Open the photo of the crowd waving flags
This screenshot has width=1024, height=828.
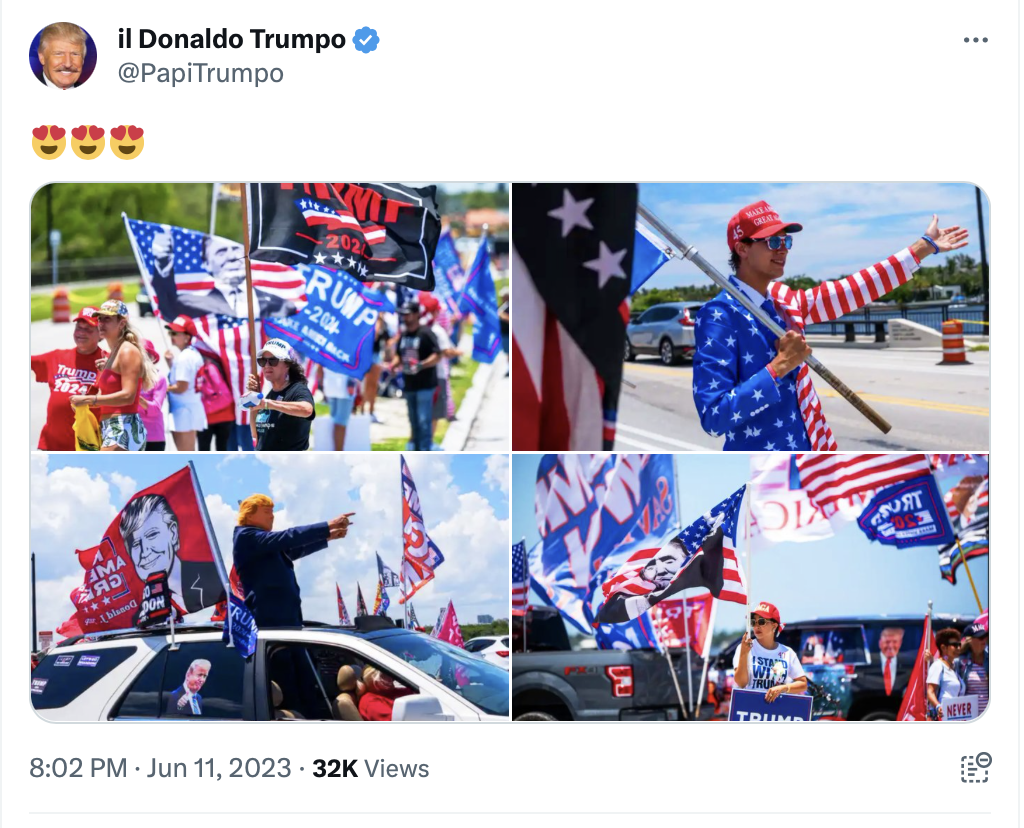click(270, 317)
